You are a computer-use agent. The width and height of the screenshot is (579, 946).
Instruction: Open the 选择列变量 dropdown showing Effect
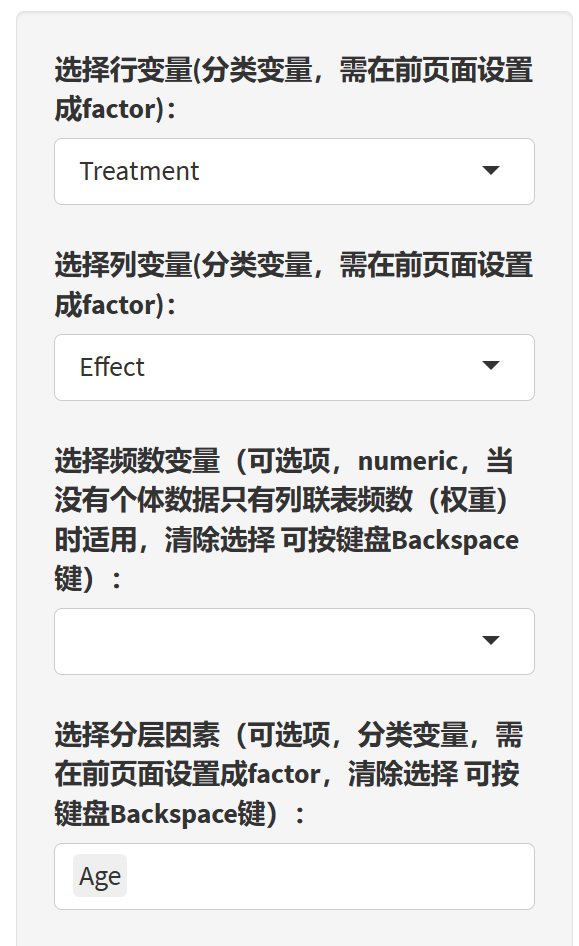(x=294, y=367)
